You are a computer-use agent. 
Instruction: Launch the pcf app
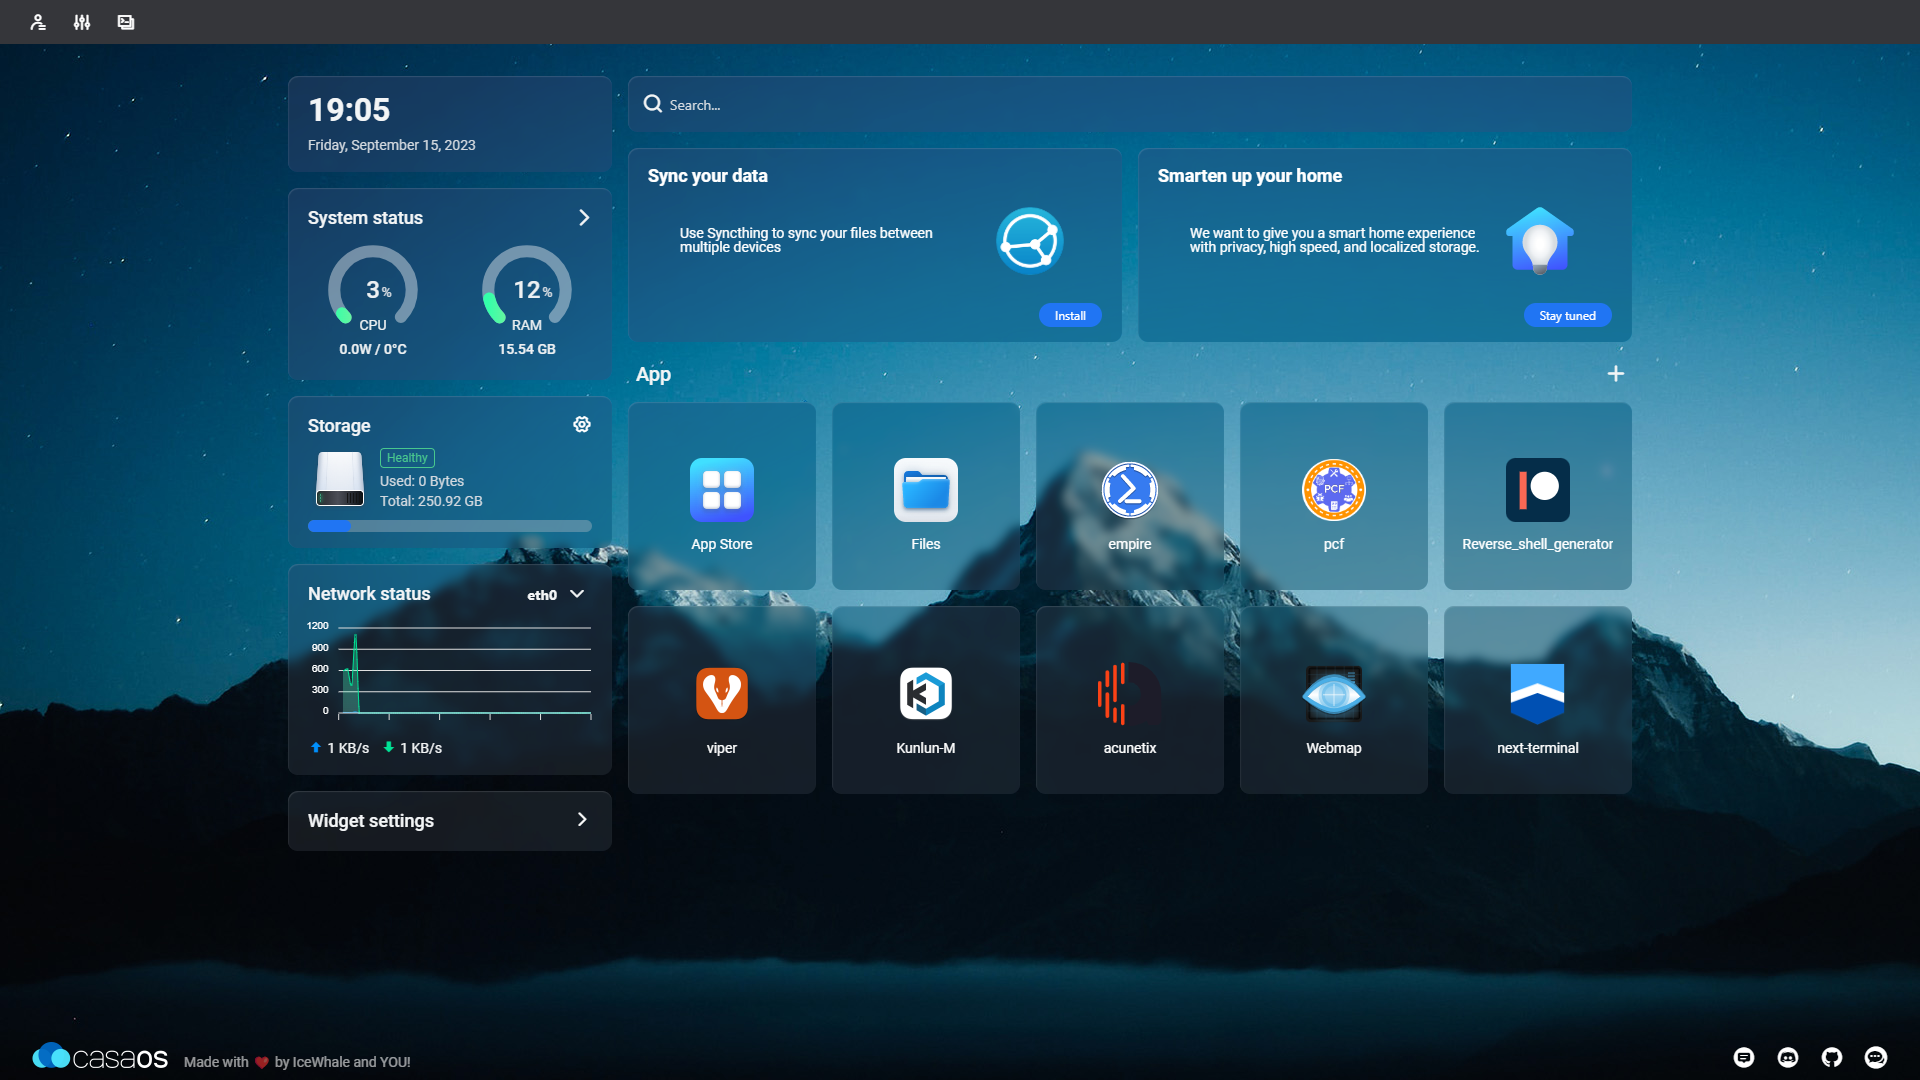pyautogui.click(x=1333, y=490)
